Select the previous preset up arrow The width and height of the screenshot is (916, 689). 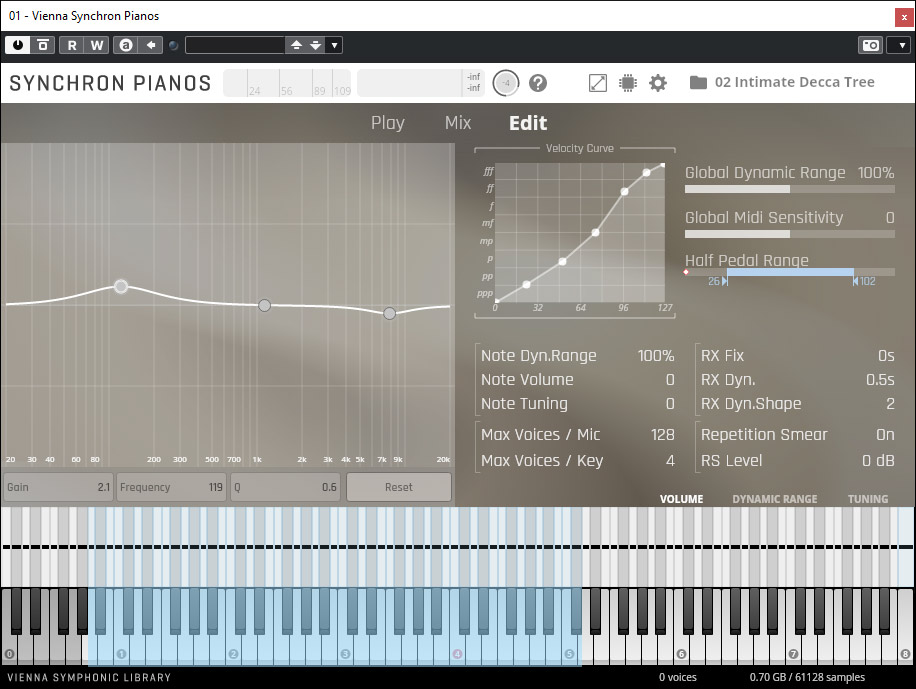pos(296,45)
